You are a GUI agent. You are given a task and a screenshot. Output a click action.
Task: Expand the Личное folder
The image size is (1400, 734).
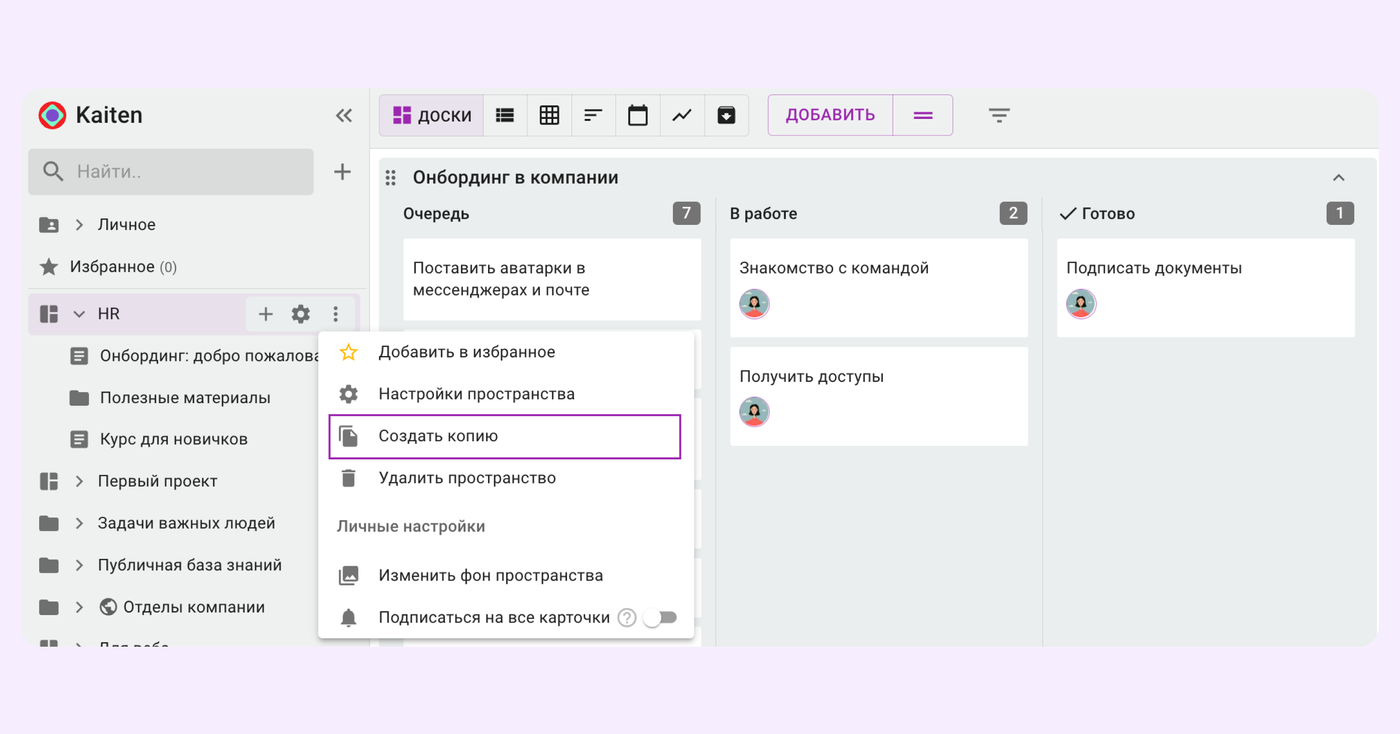tap(79, 225)
